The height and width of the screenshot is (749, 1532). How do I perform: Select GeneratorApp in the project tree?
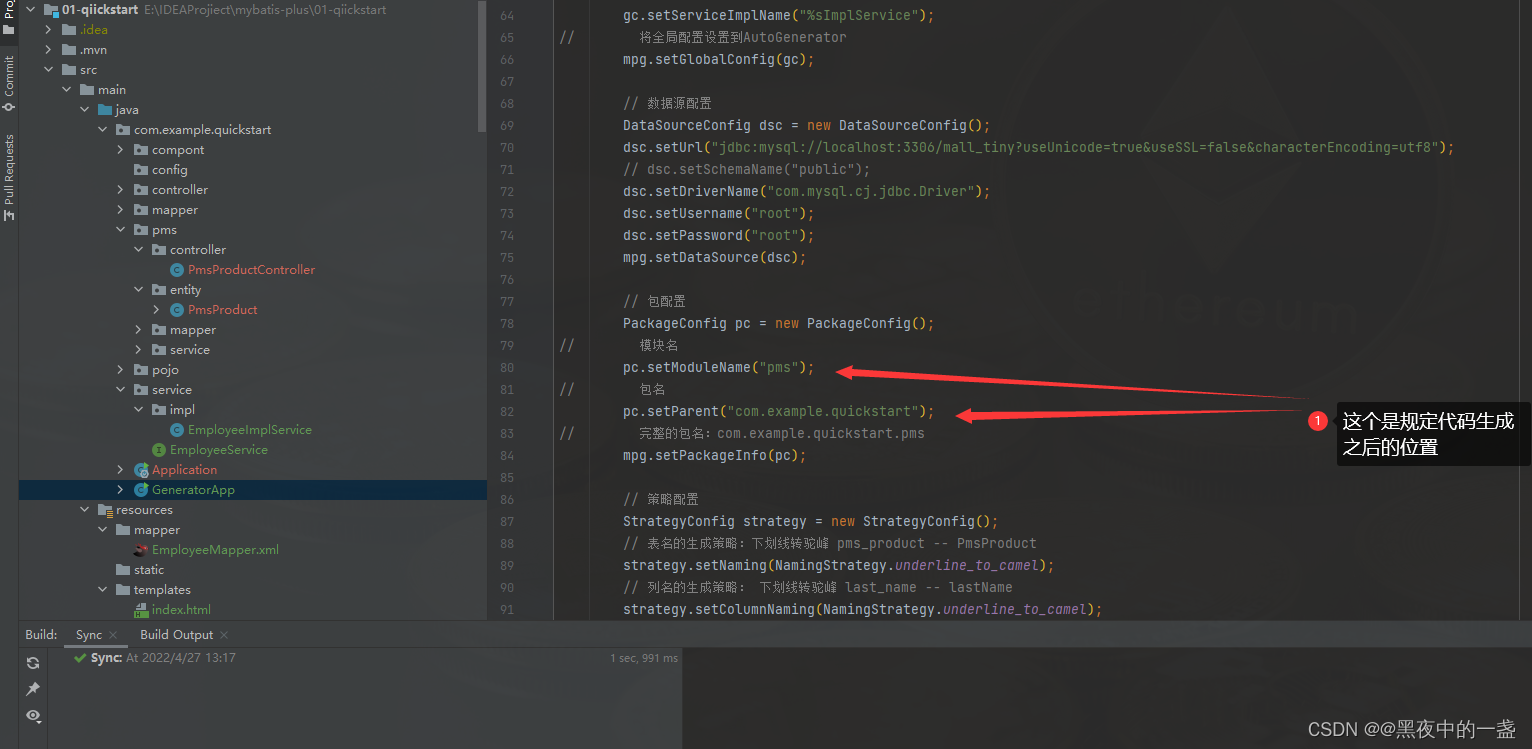193,489
